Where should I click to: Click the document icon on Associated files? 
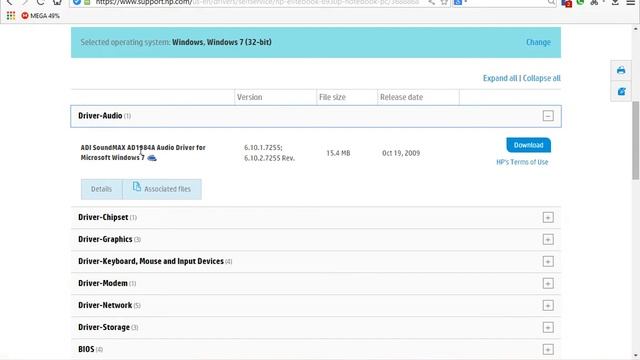[137, 187]
